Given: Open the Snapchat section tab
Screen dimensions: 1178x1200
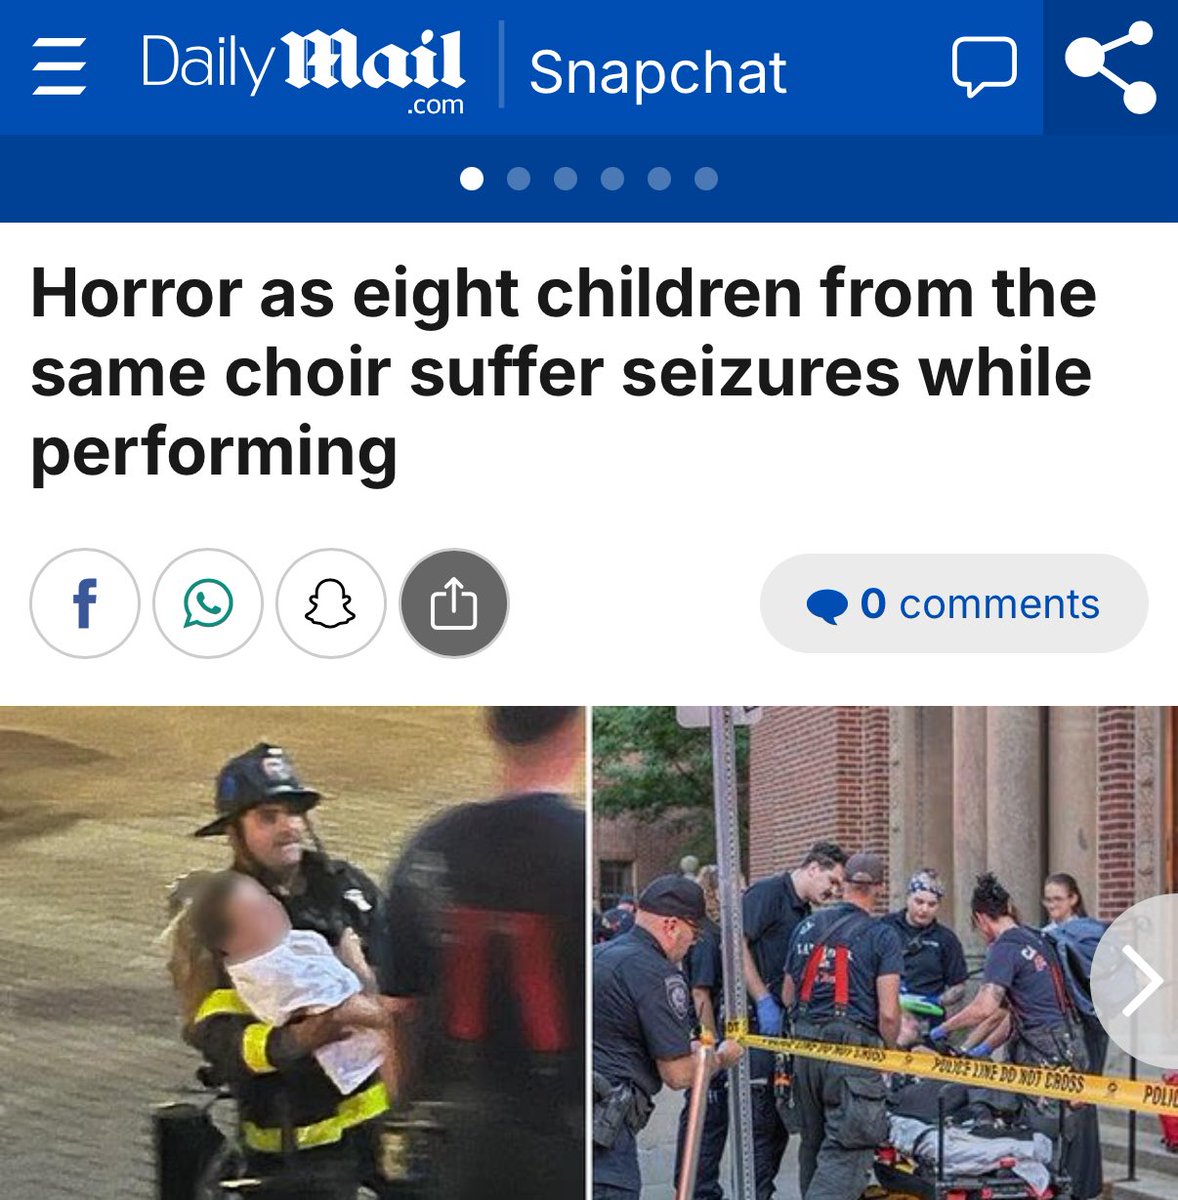Looking at the screenshot, I should click(658, 73).
